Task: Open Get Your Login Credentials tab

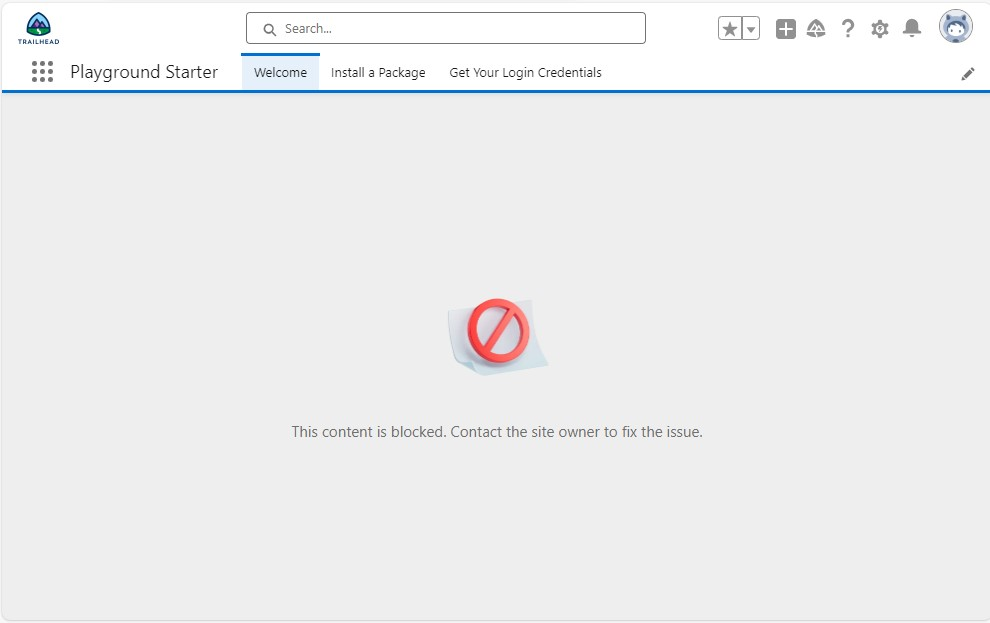Action: [525, 73]
